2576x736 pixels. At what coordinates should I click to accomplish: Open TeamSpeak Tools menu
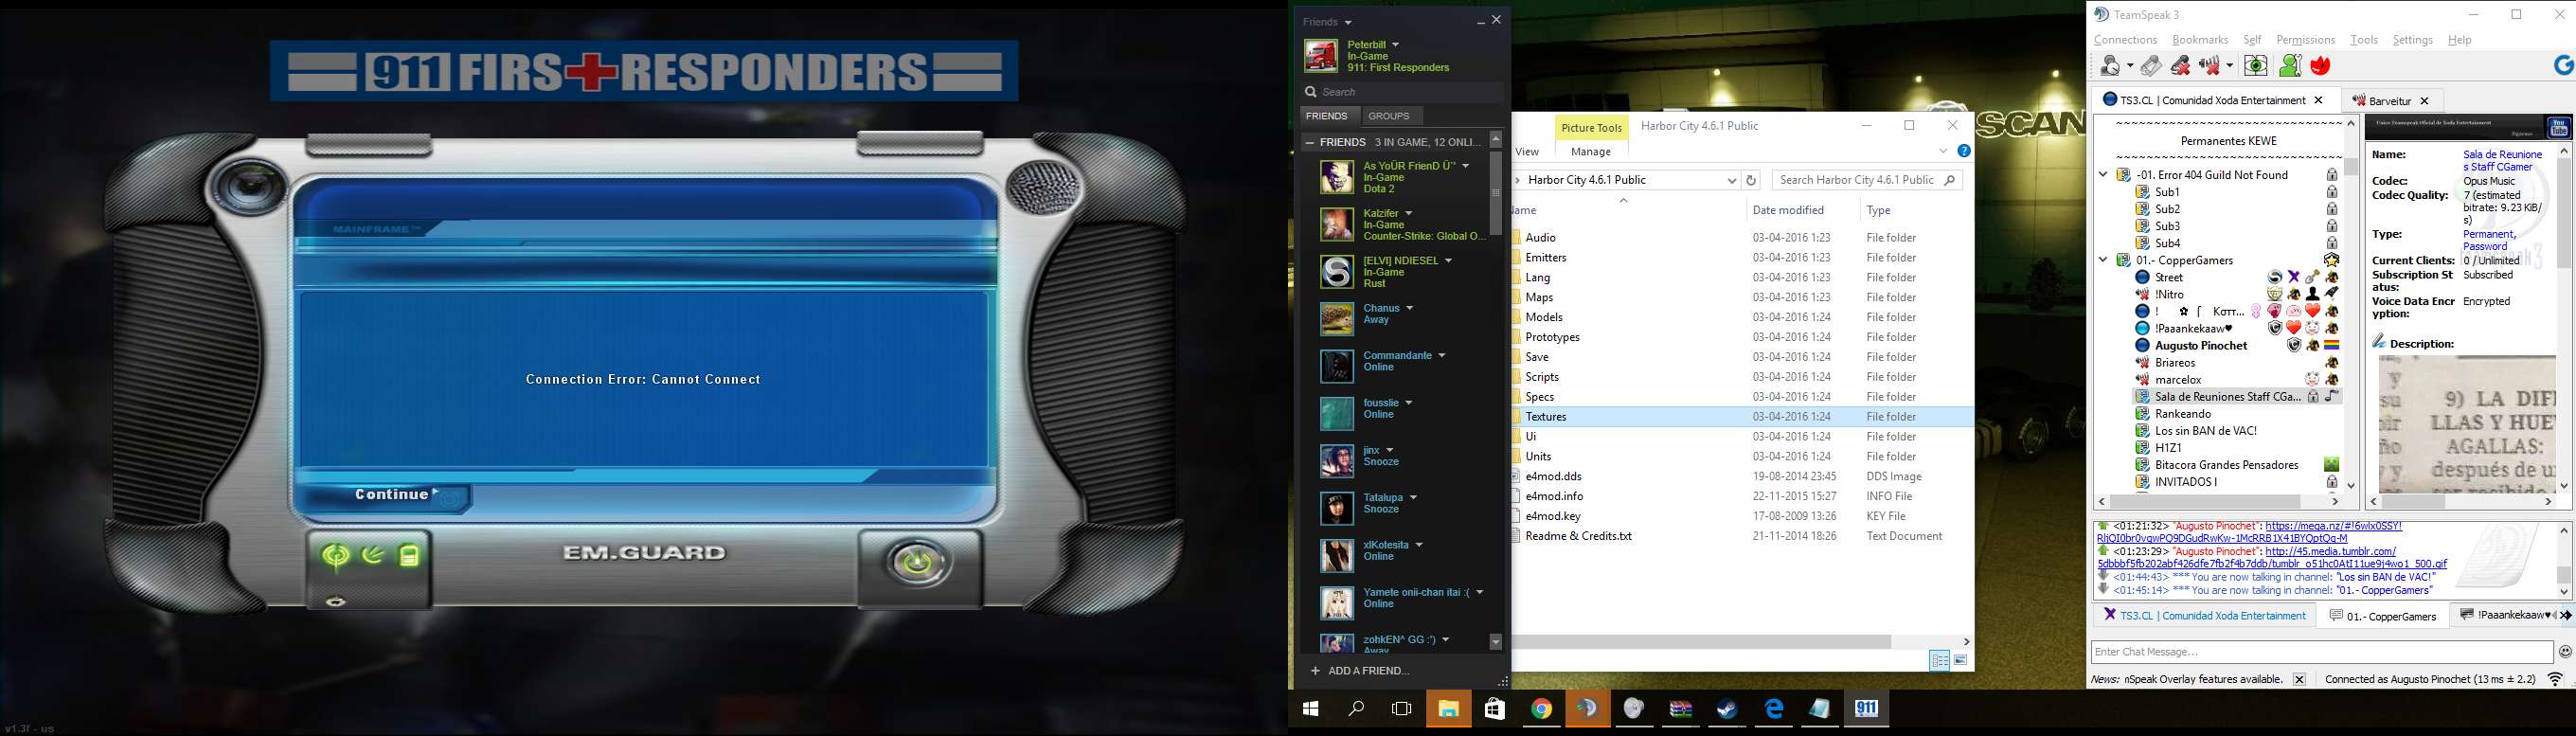coord(2364,40)
